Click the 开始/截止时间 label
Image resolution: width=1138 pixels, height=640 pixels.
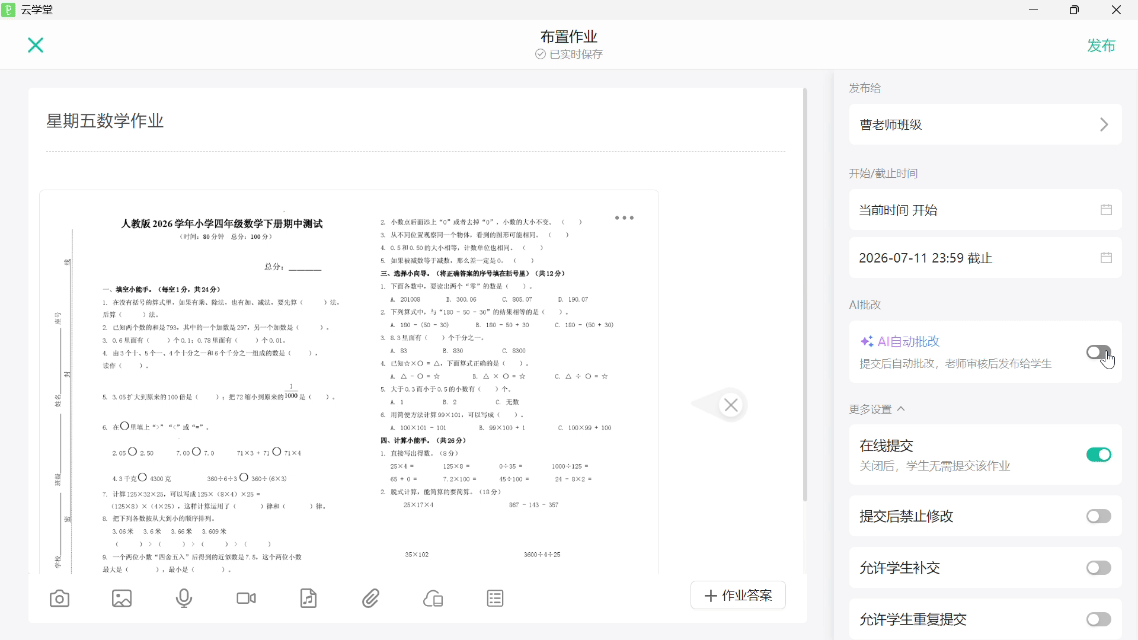[883, 173]
